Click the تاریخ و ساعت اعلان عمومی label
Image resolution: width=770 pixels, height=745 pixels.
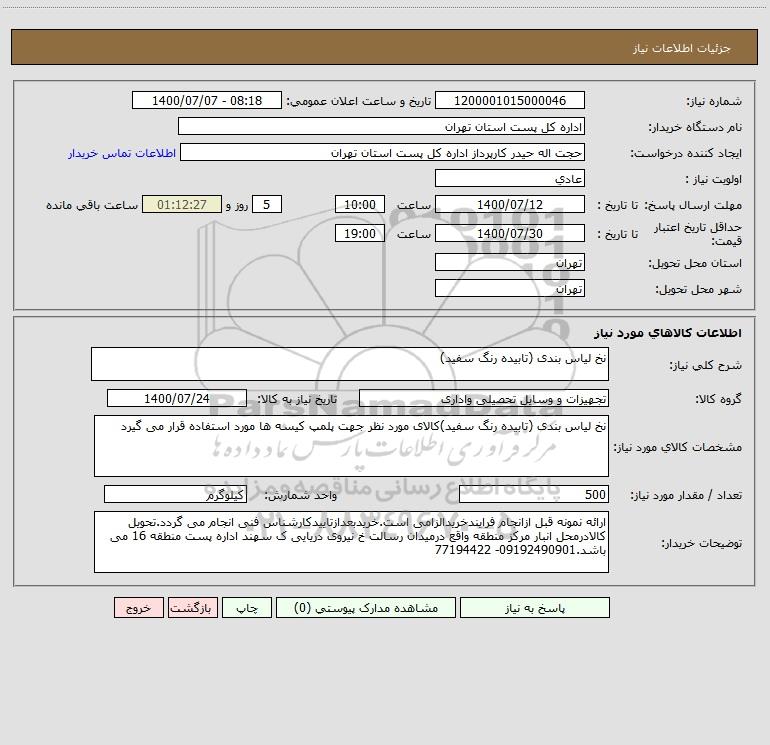point(359,101)
